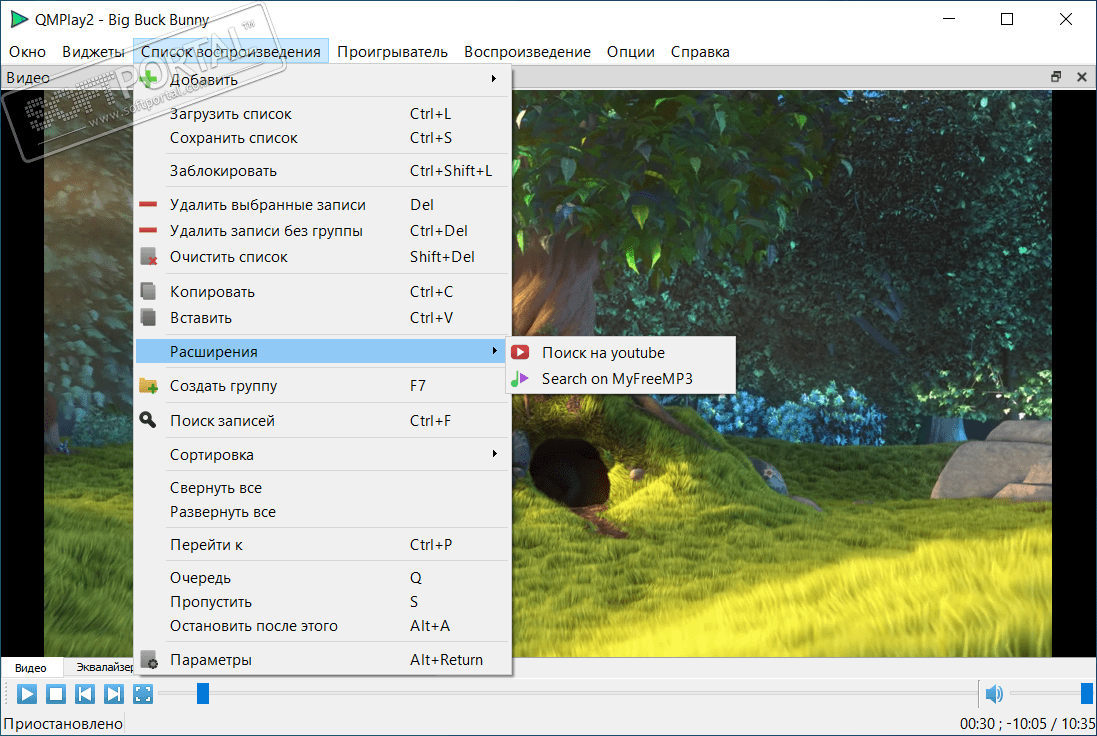1097x736 pixels.
Task: Select Удалить выбранные записи
Action: click(x=322, y=204)
